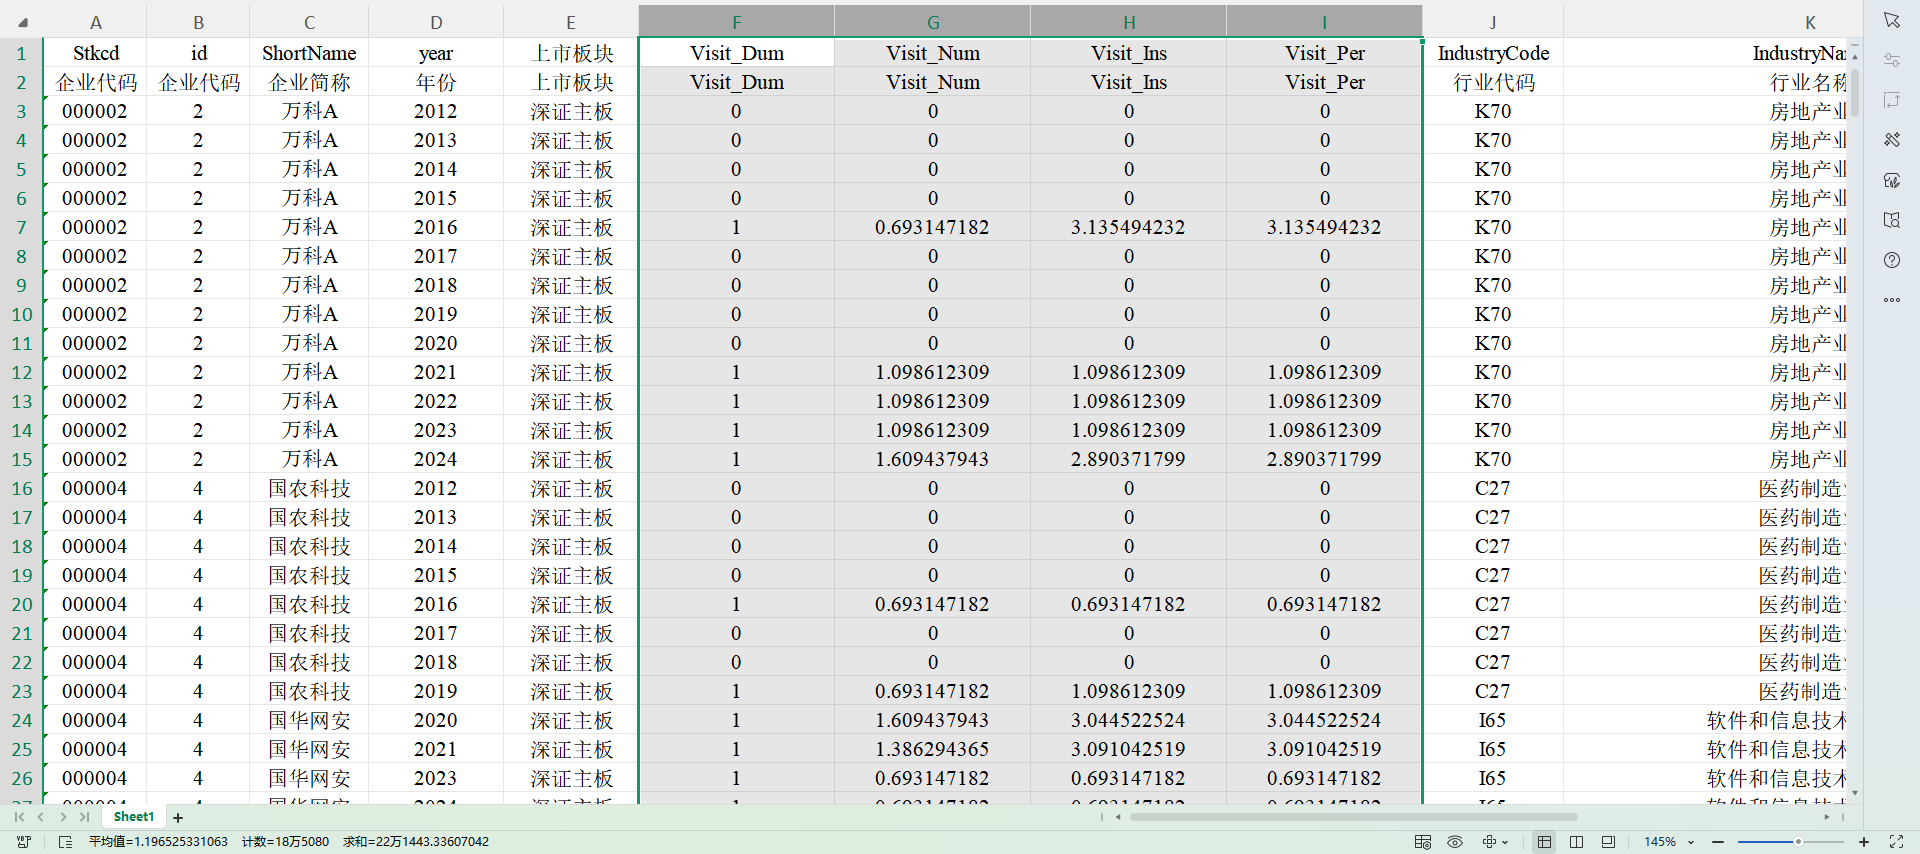
Task: Open the help question mark icon
Action: 1891,260
